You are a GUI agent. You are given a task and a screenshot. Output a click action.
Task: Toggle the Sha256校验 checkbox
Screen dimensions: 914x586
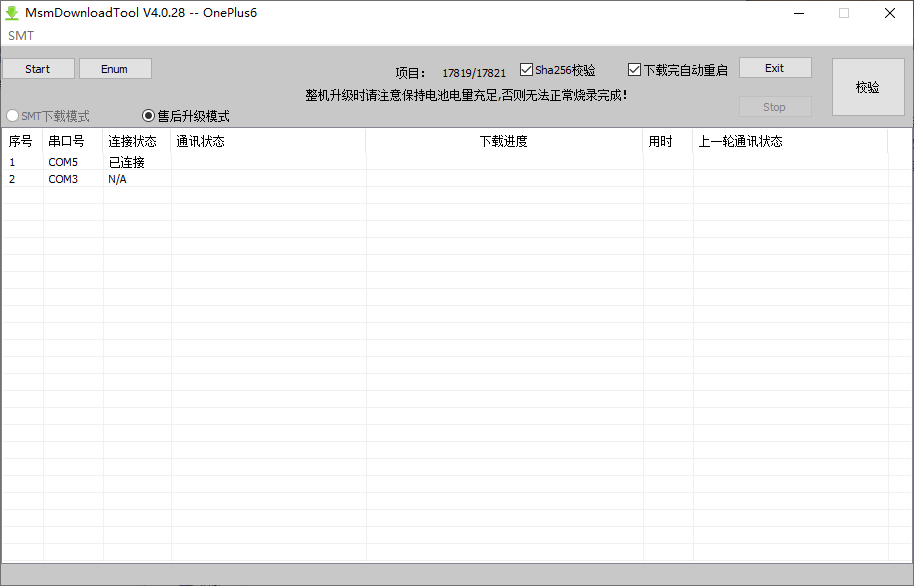[x=557, y=70]
